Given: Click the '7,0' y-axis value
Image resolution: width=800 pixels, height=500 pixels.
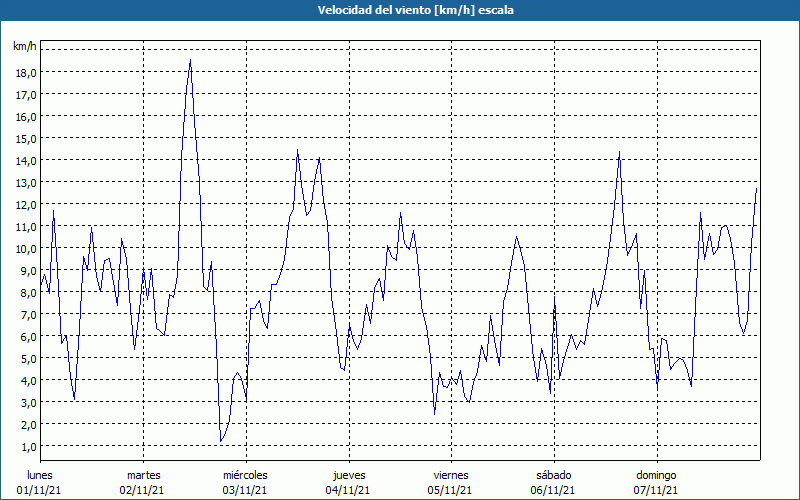Looking at the screenshot, I should pos(29,315).
